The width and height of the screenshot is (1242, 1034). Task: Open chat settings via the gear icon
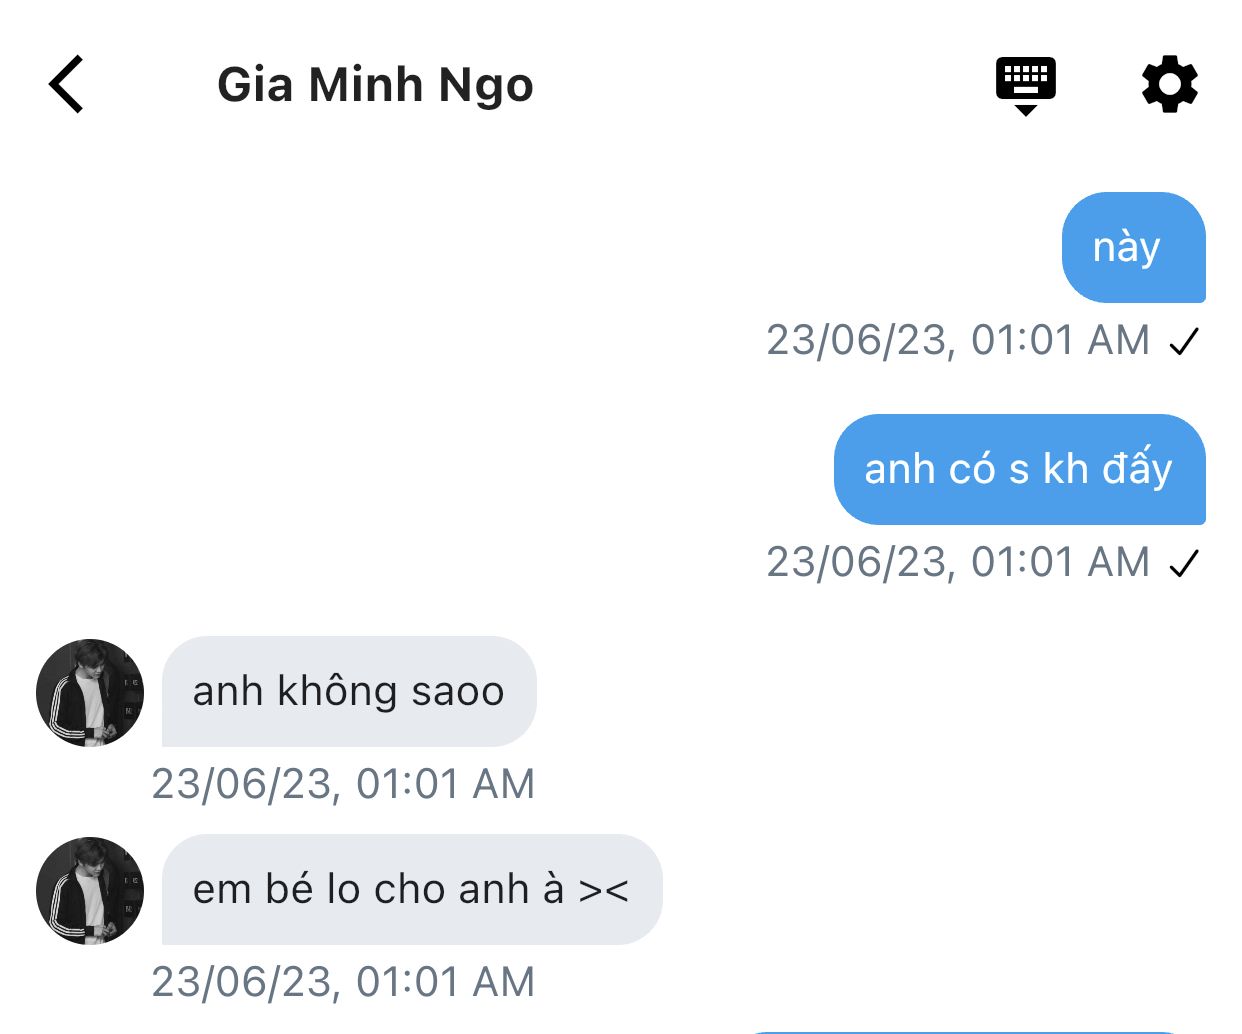1169,85
